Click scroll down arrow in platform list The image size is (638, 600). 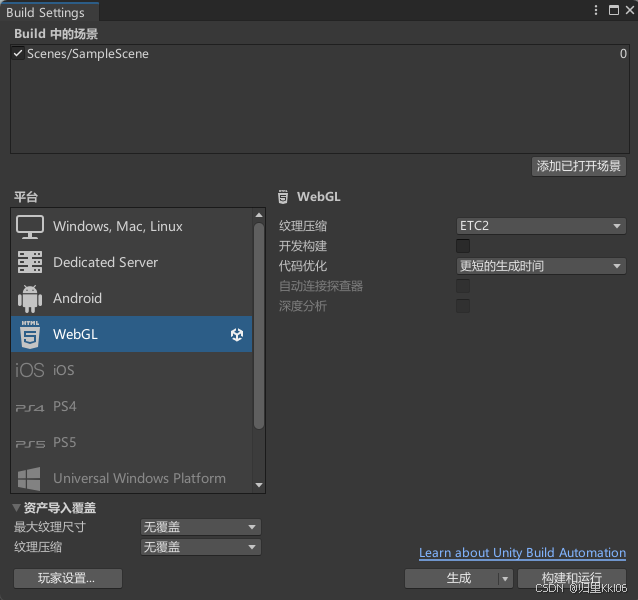coord(259,485)
